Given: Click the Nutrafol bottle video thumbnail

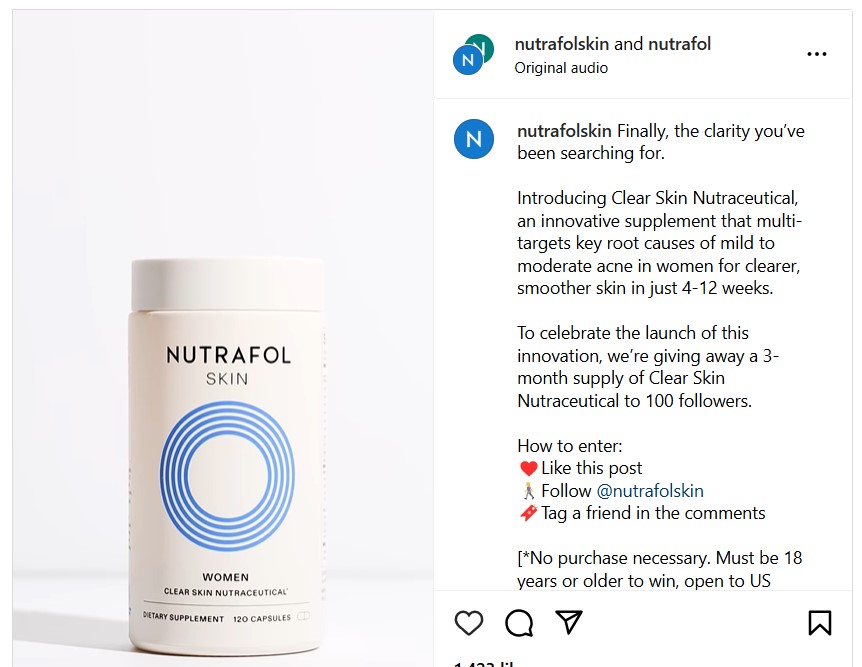Looking at the screenshot, I should 223,338.
